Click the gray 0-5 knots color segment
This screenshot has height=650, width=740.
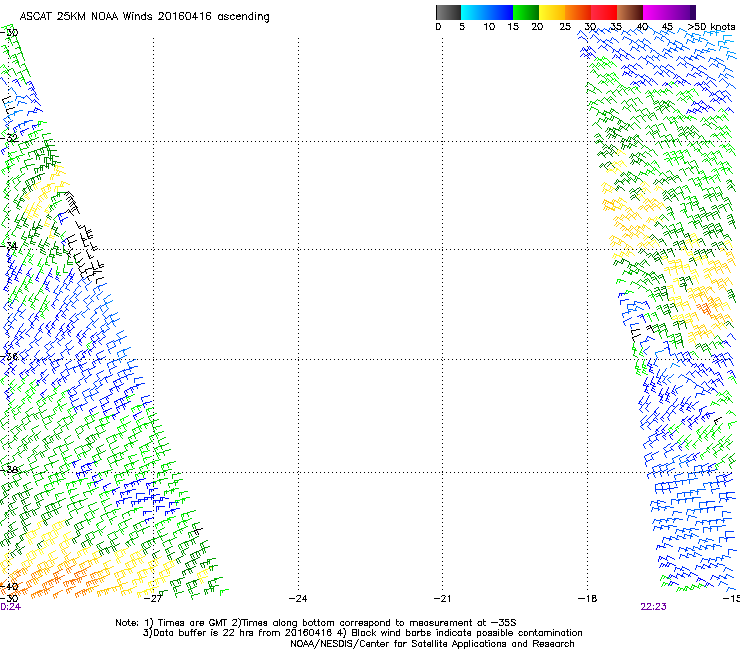click(448, 12)
